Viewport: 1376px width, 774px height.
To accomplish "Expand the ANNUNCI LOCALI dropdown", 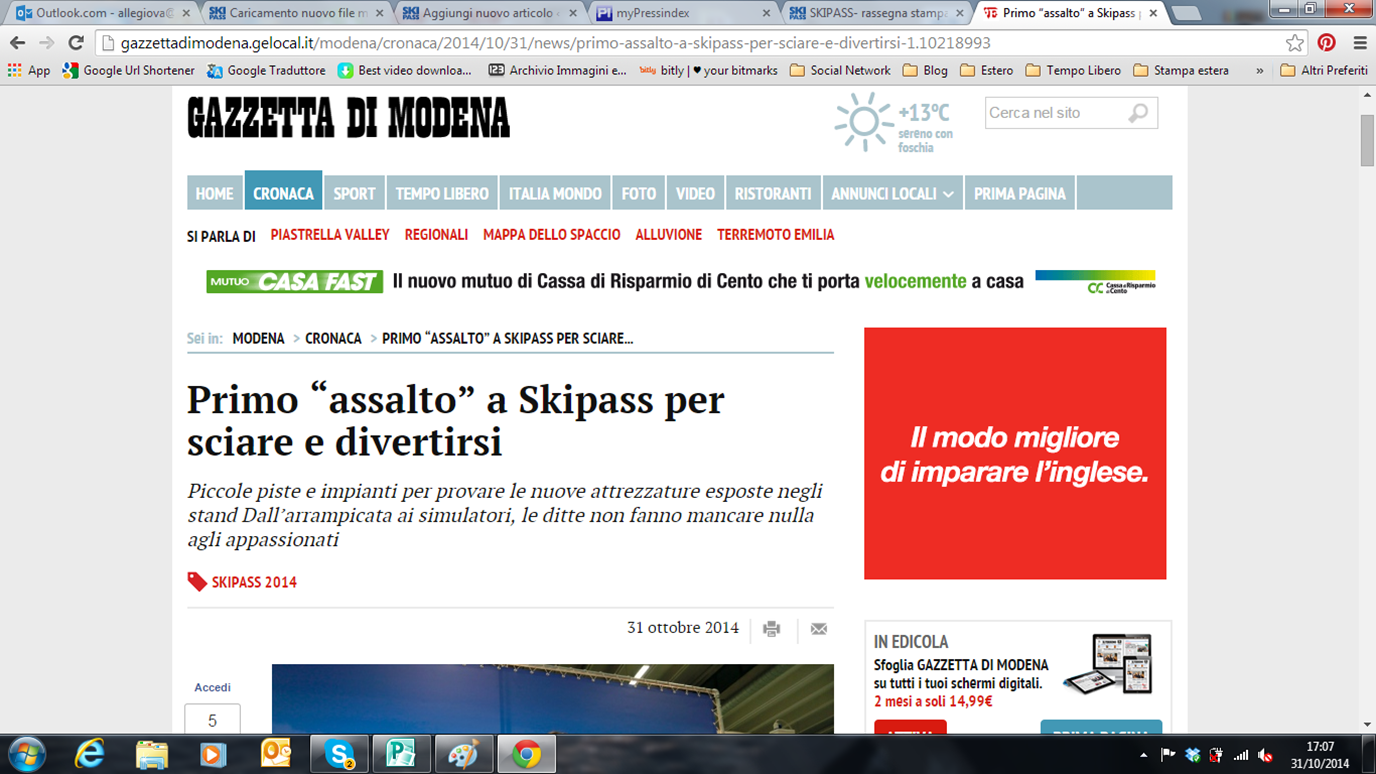I will point(892,193).
